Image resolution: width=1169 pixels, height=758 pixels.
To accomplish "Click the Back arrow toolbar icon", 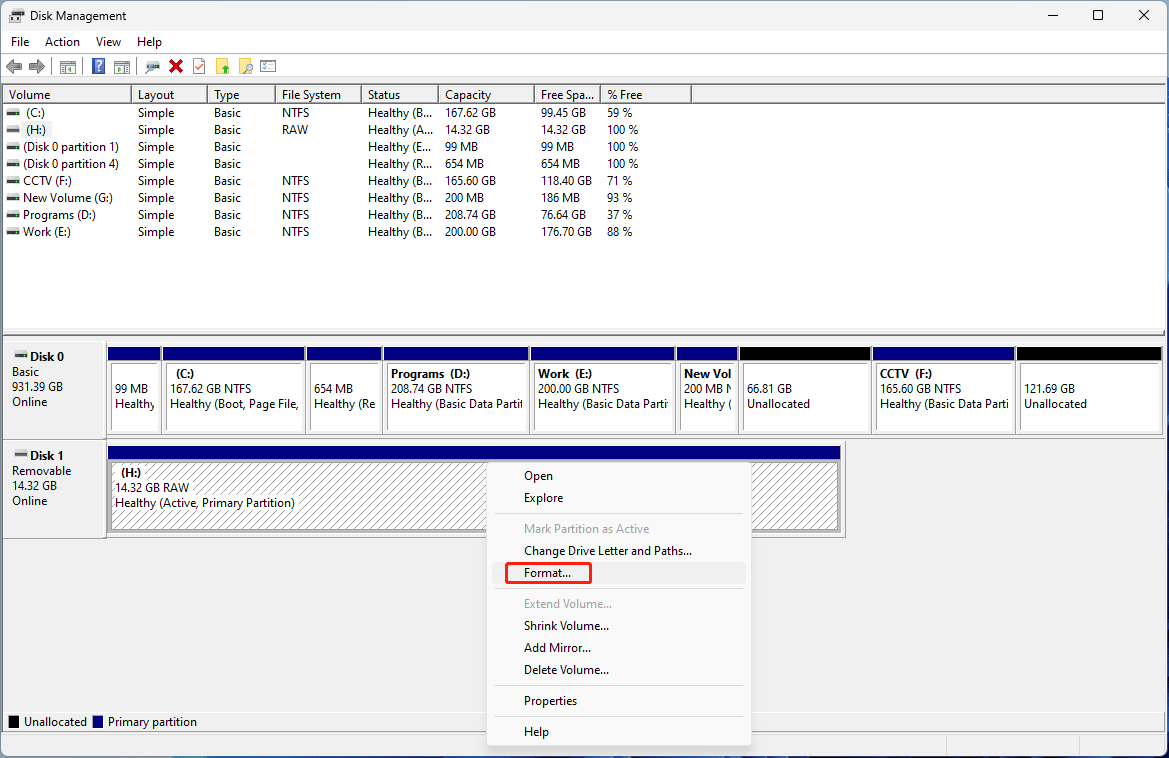I will pyautogui.click(x=14, y=66).
